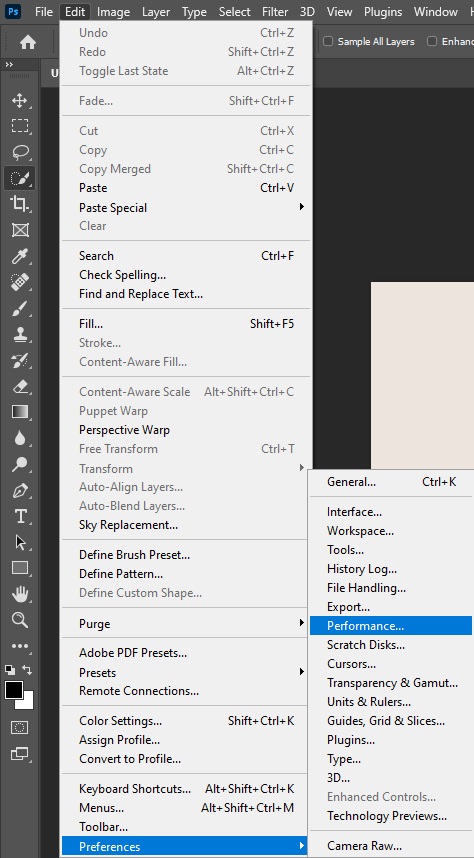Select the Zoom tool
Image resolution: width=474 pixels, height=858 pixels.
pos(20,619)
